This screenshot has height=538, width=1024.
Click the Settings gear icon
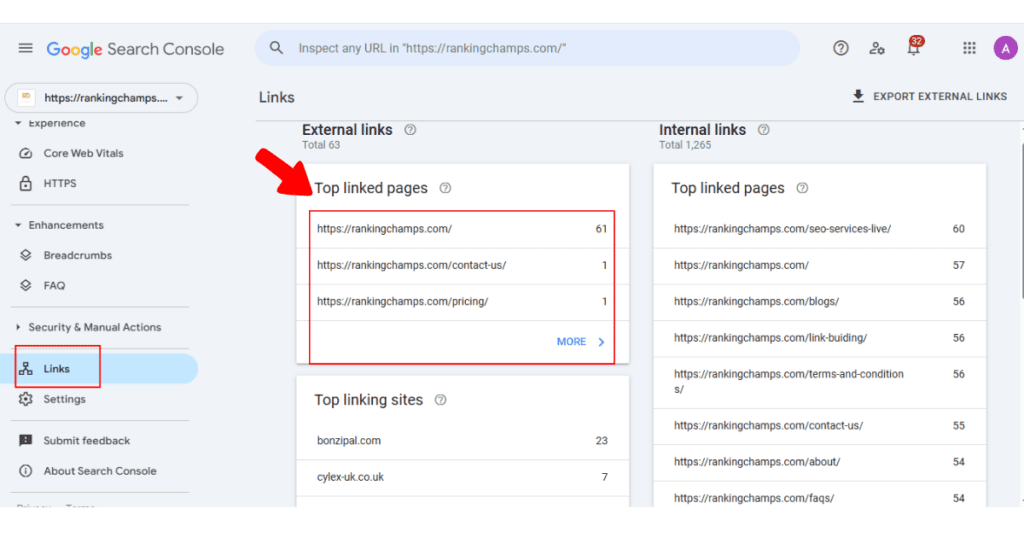(25, 399)
